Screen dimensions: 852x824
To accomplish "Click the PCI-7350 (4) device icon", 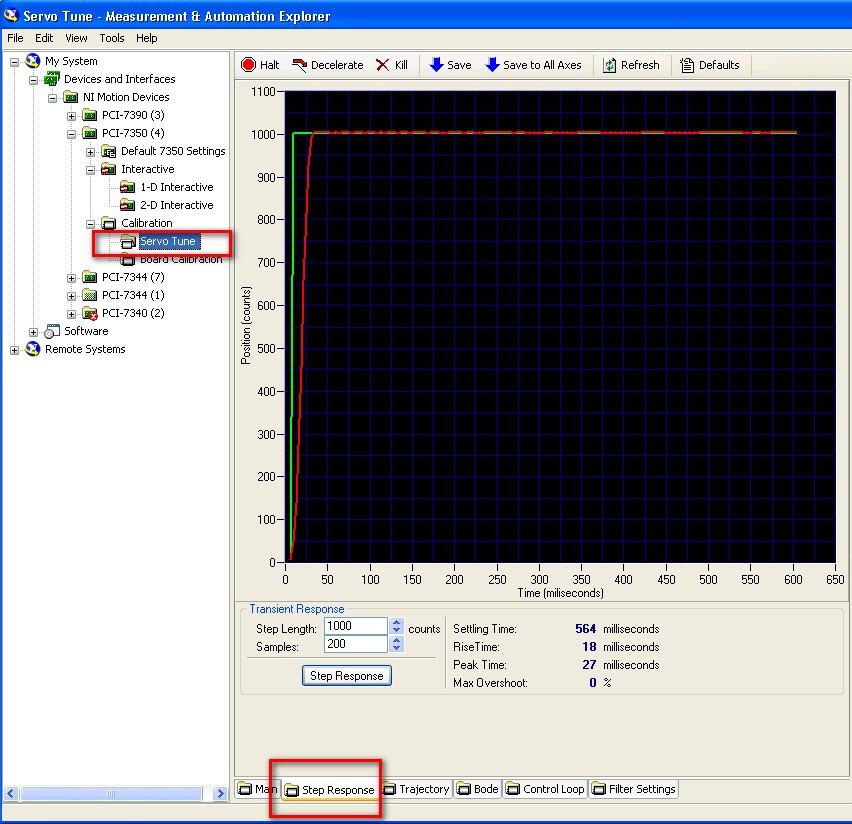I will pos(90,133).
